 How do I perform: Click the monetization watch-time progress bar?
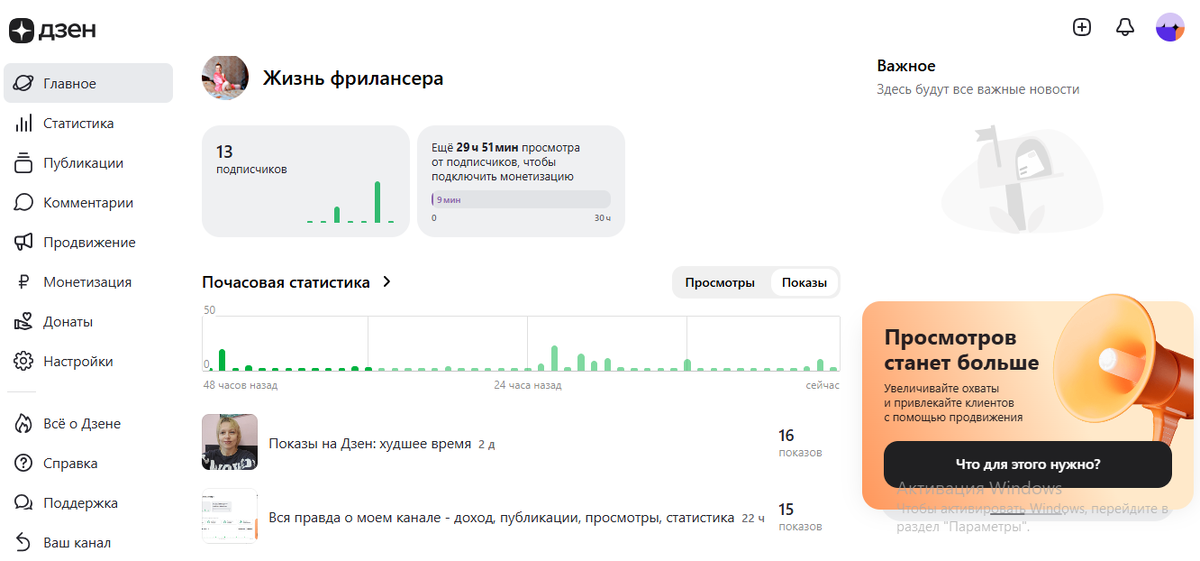pos(521,200)
